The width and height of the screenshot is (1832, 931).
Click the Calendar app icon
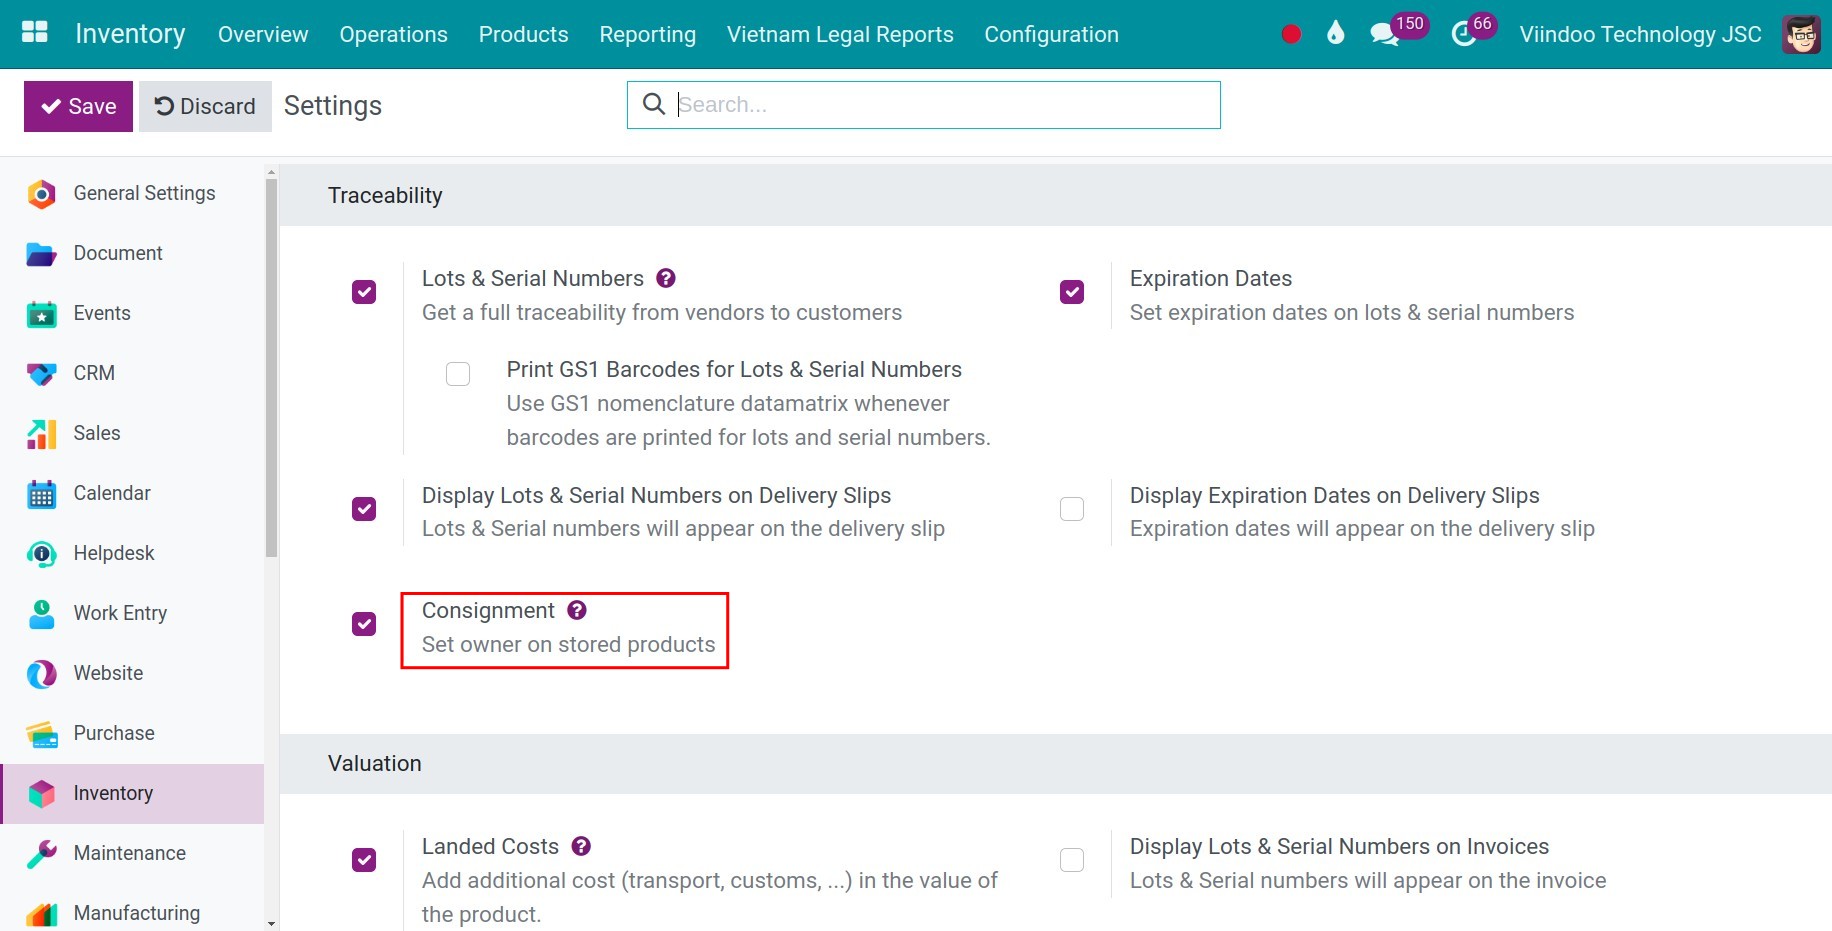pyautogui.click(x=41, y=494)
